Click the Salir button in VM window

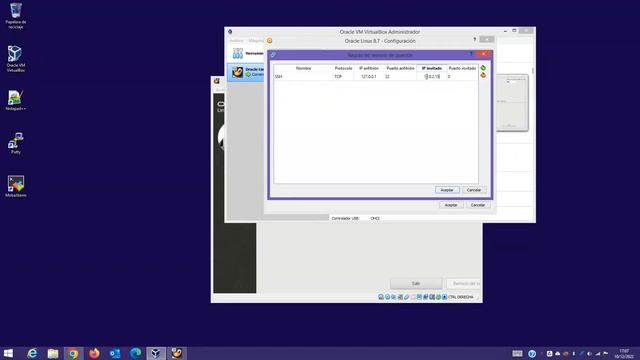(x=416, y=283)
